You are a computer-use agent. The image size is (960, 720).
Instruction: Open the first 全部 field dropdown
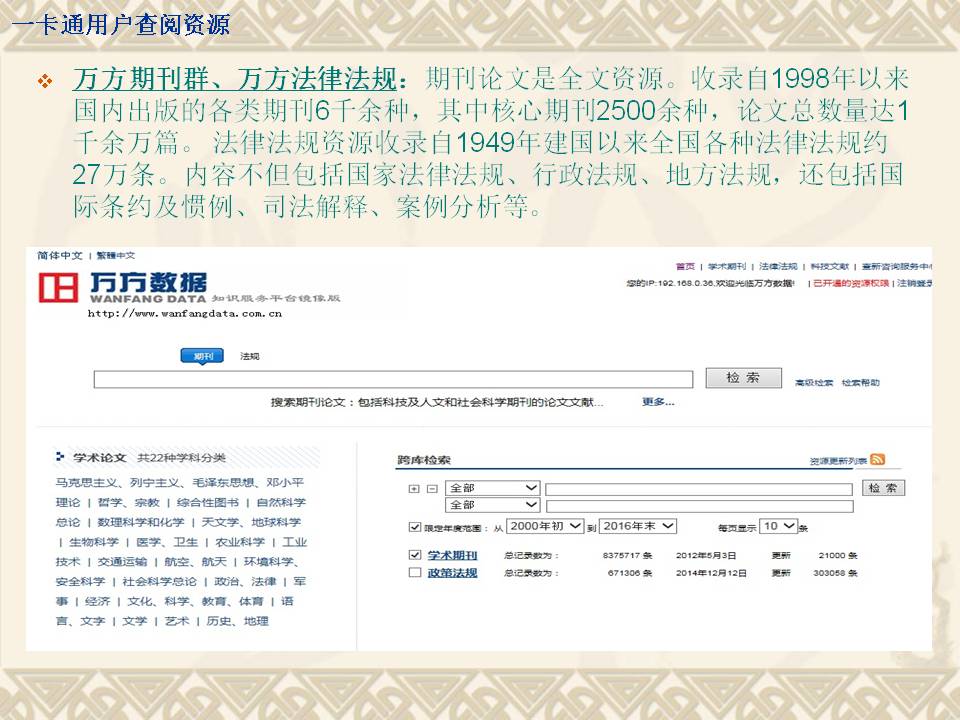(x=492, y=488)
